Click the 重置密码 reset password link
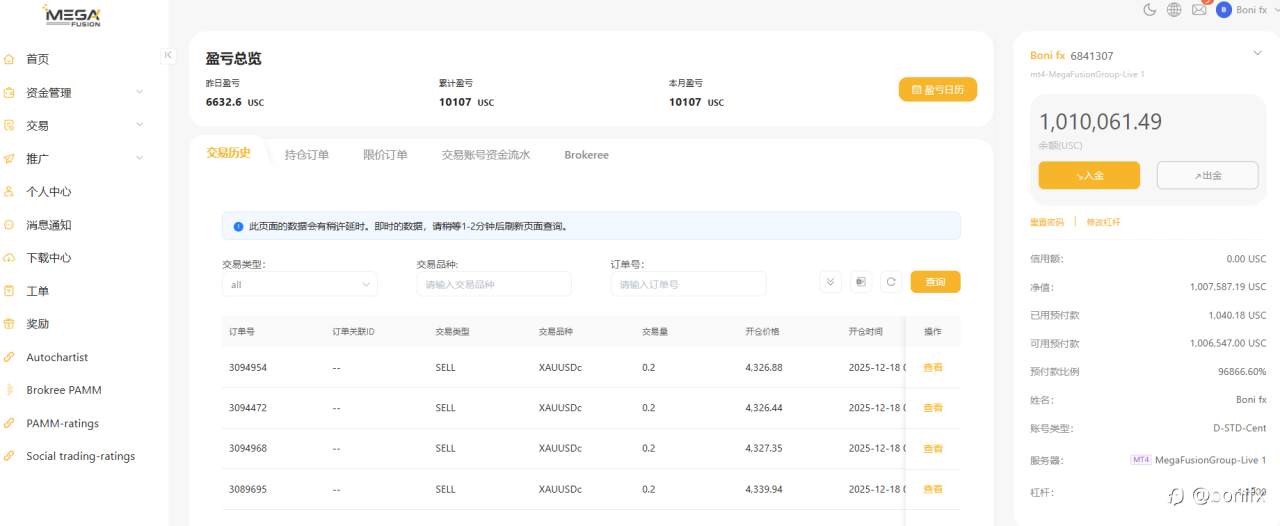This screenshot has height=526, width=1280. [1046, 222]
